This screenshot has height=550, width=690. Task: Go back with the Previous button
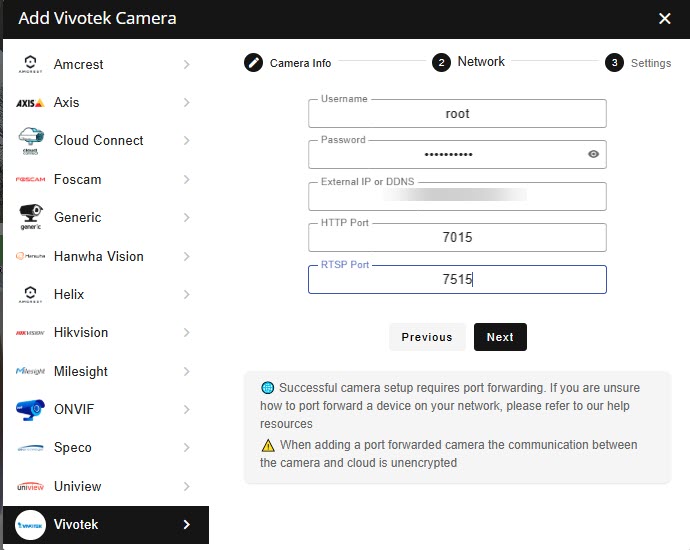point(427,337)
